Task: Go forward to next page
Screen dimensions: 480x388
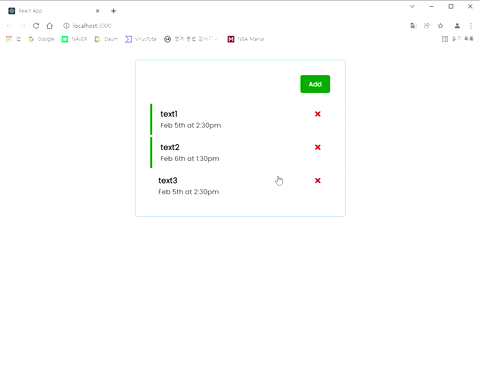Action: (22, 26)
